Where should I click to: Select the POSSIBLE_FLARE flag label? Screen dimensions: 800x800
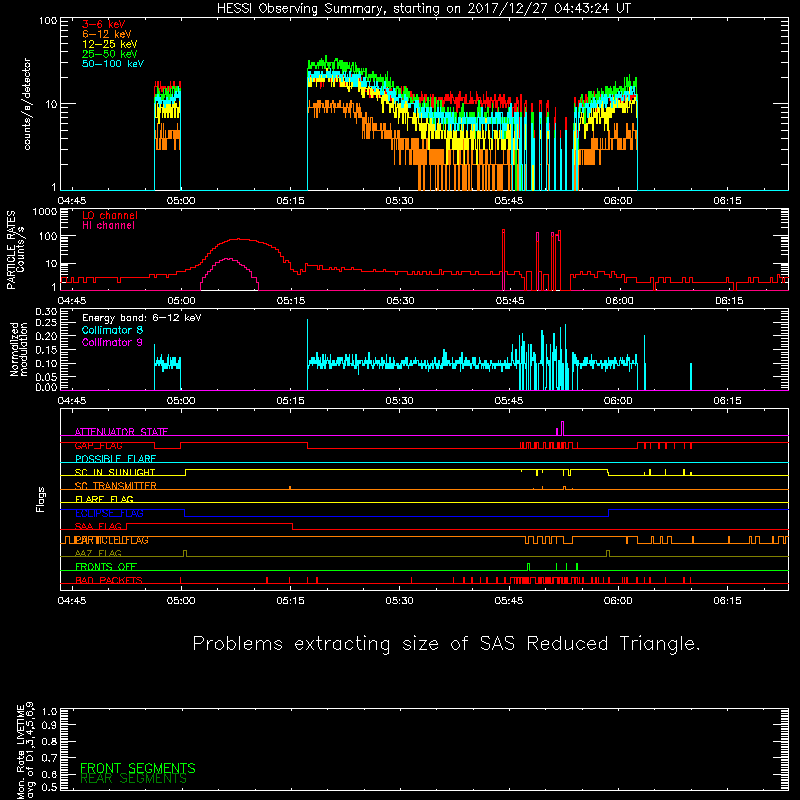[x=115, y=459]
